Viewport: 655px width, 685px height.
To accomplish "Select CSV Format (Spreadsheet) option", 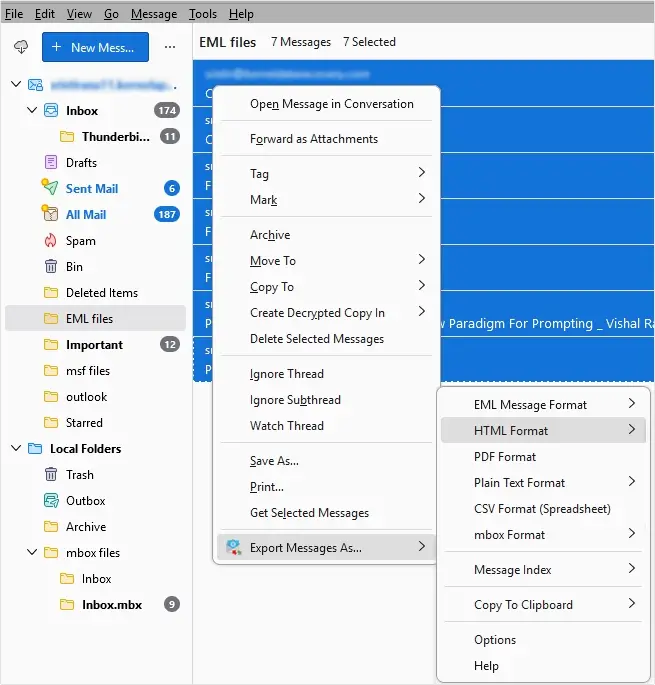I will click(543, 509).
